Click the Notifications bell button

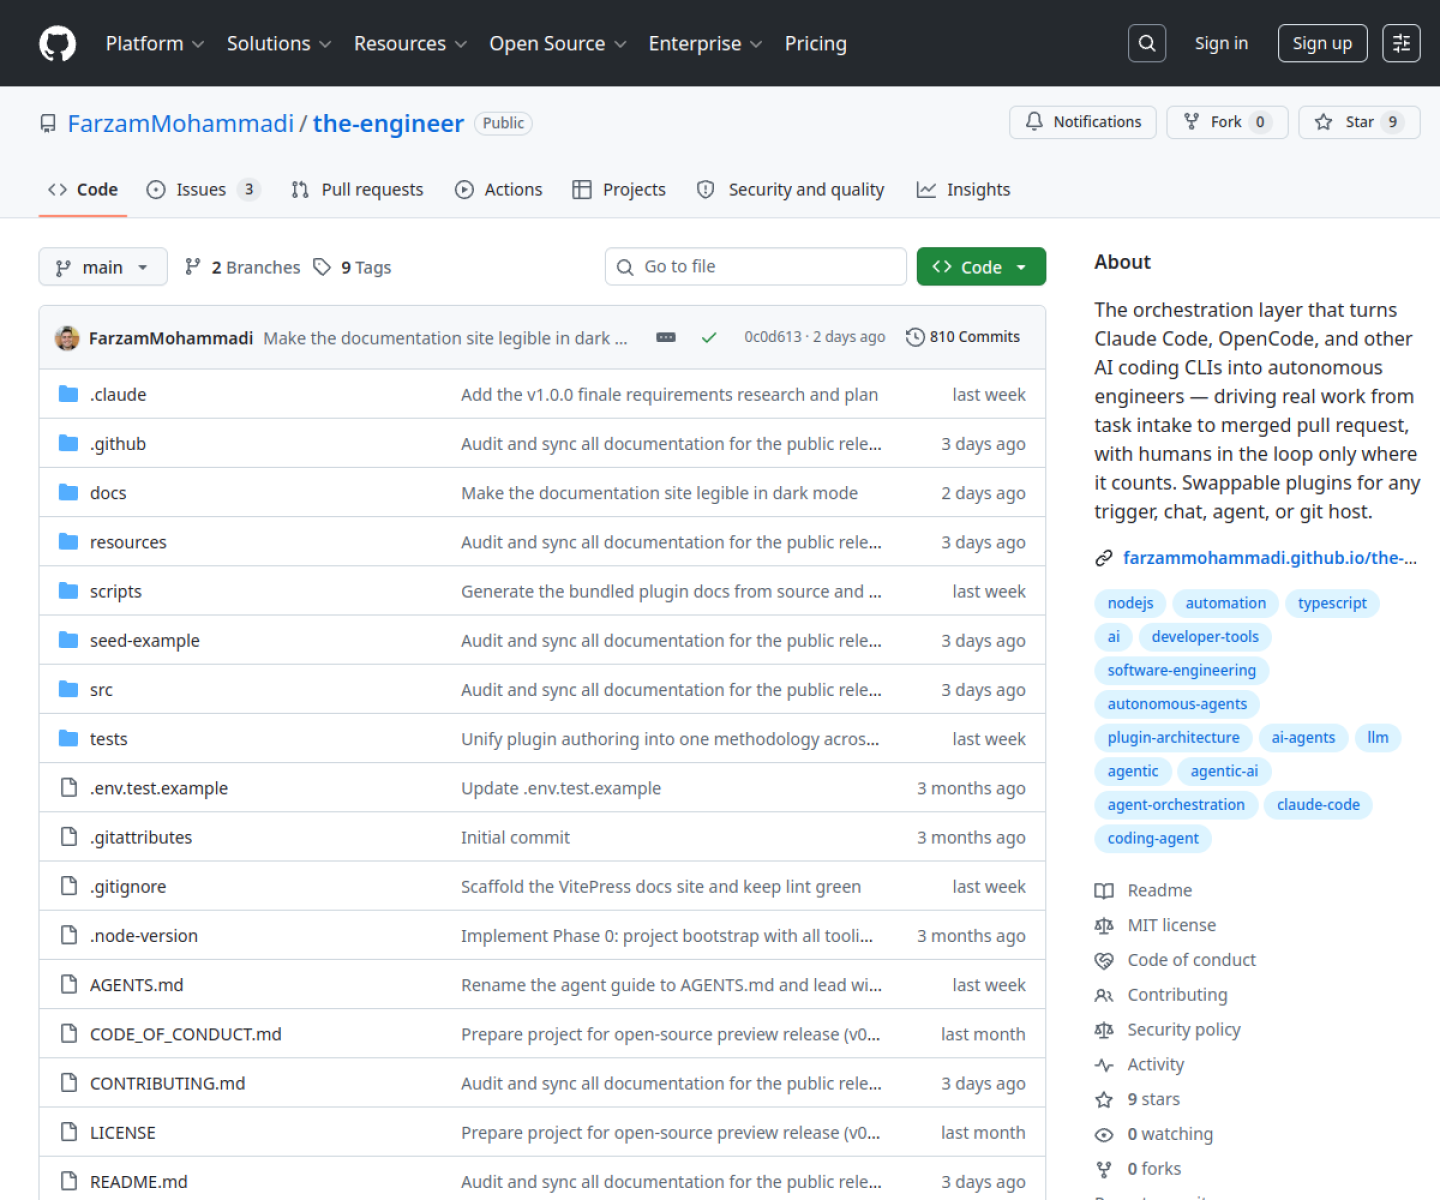point(1083,122)
